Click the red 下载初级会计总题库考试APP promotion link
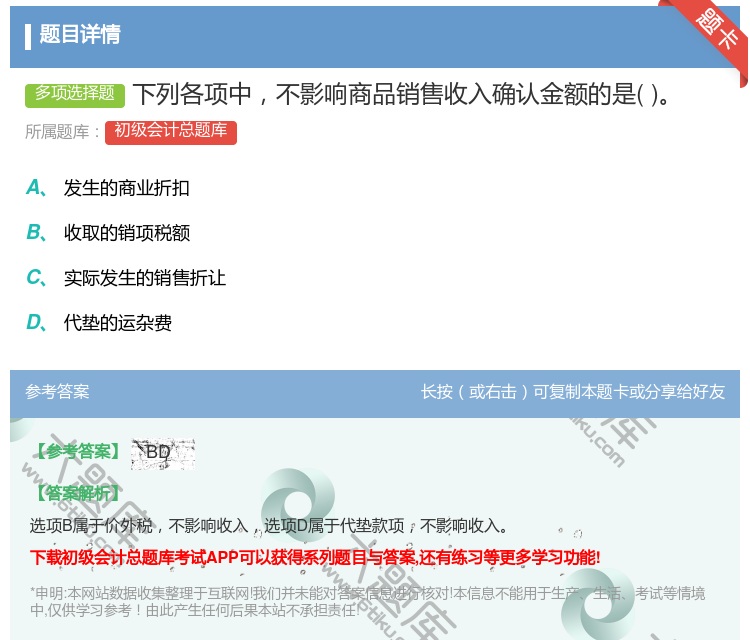This screenshot has height=640, width=750. (x=315, y=558)
